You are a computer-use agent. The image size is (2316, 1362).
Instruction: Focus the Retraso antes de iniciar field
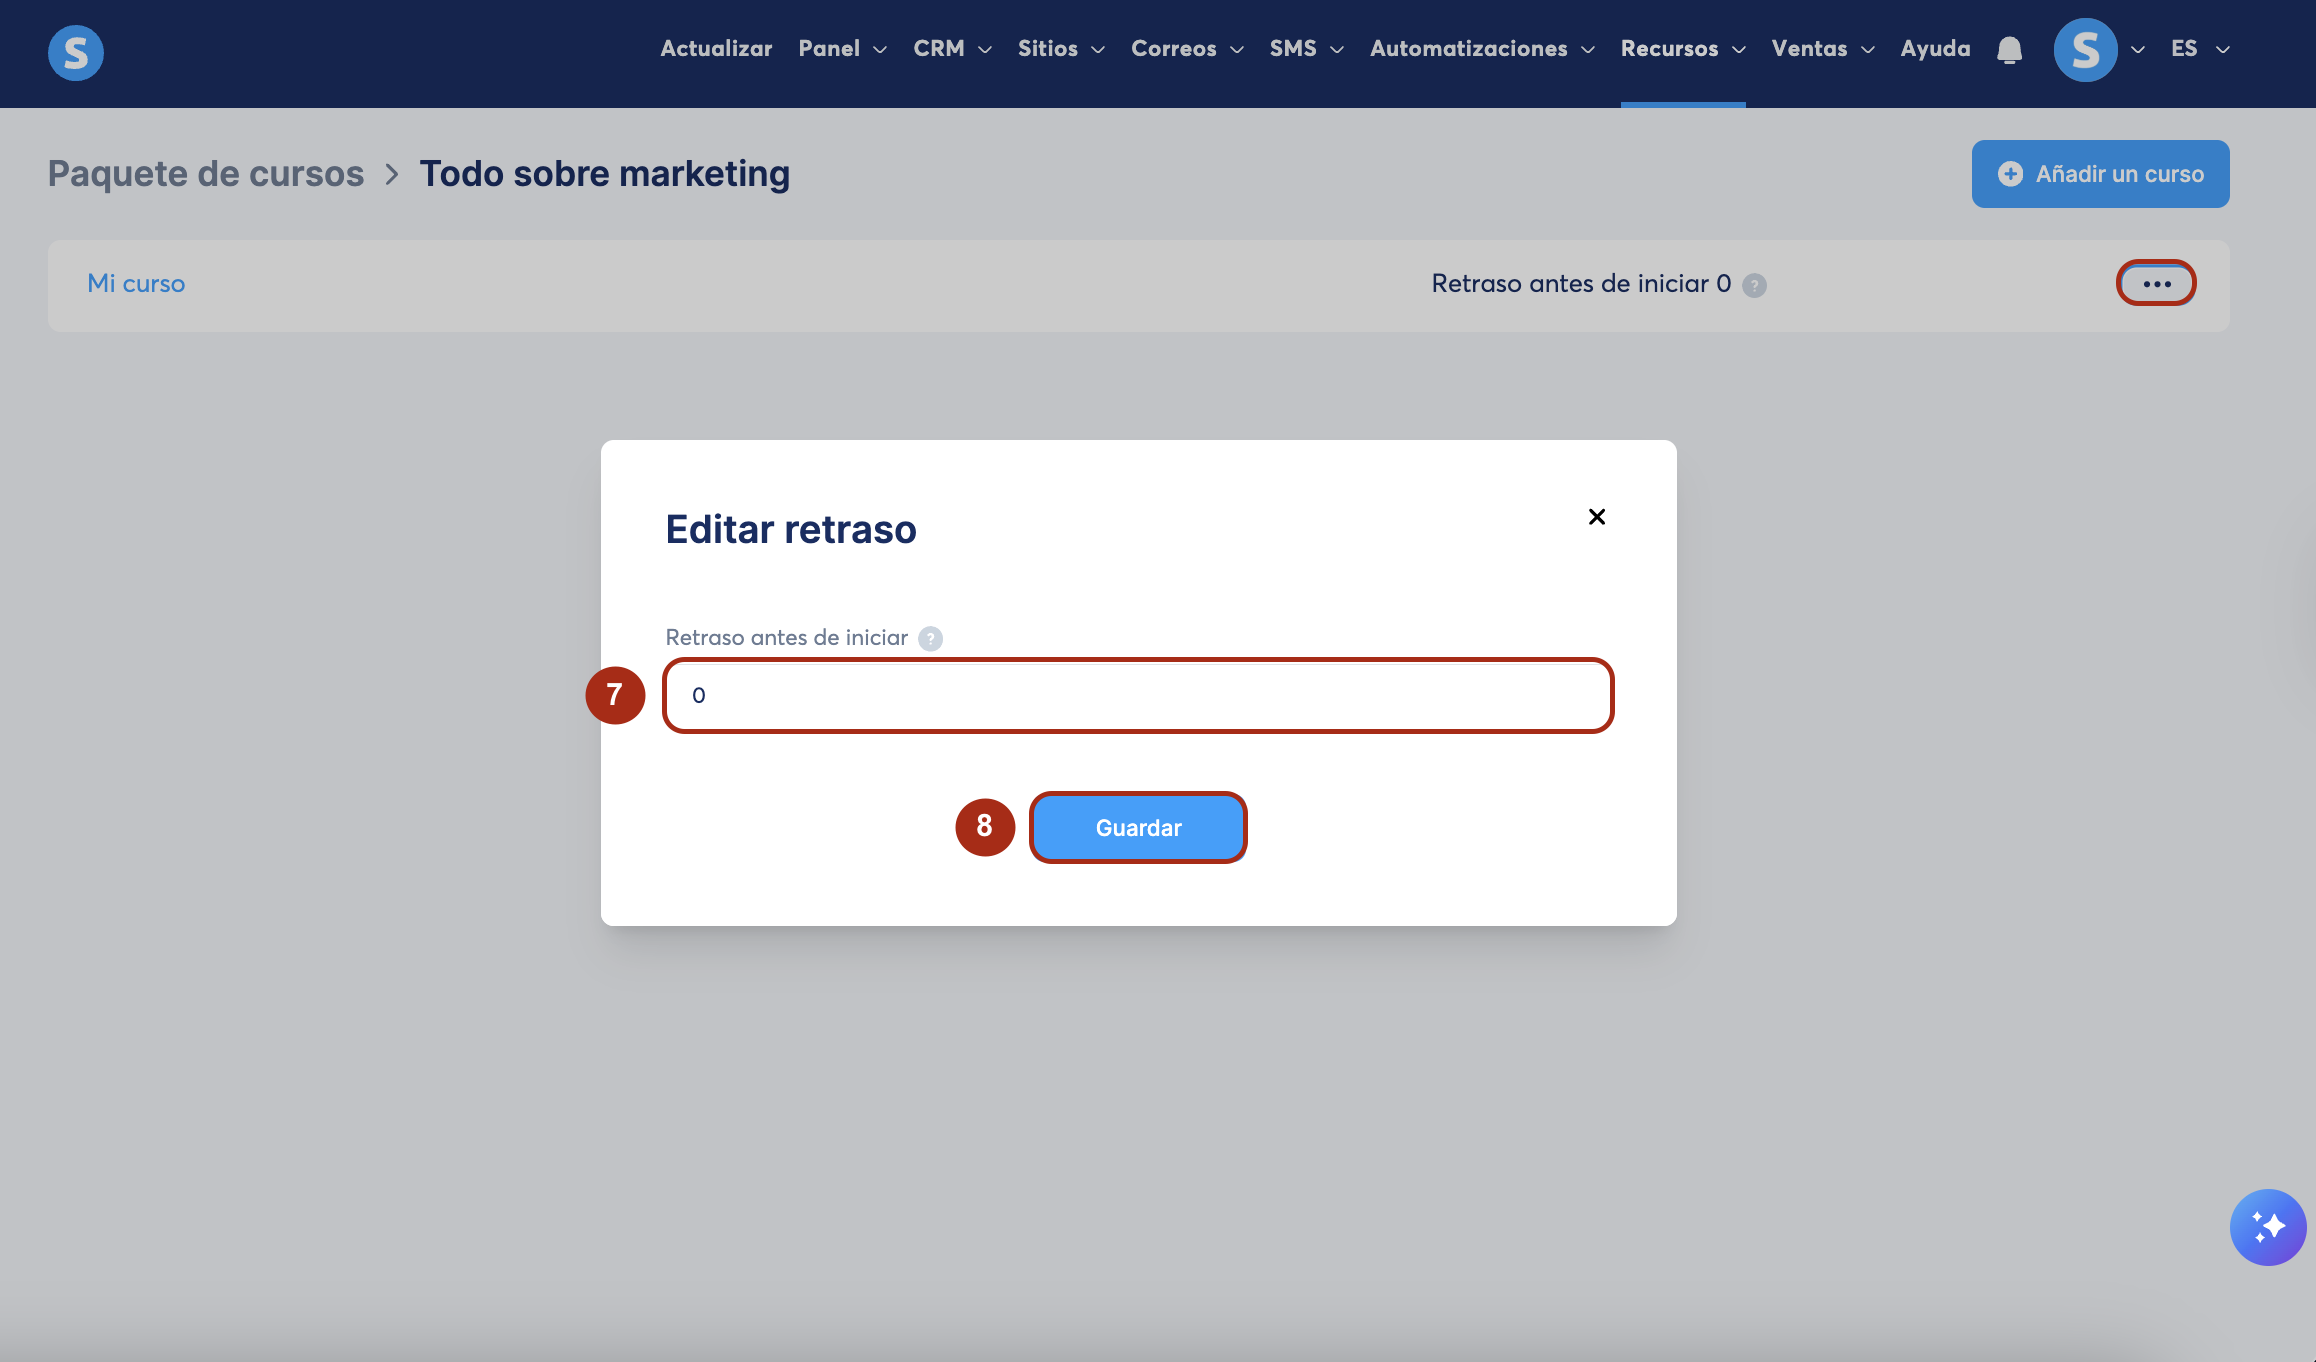pyautogui.click(x=1138, y=696)
